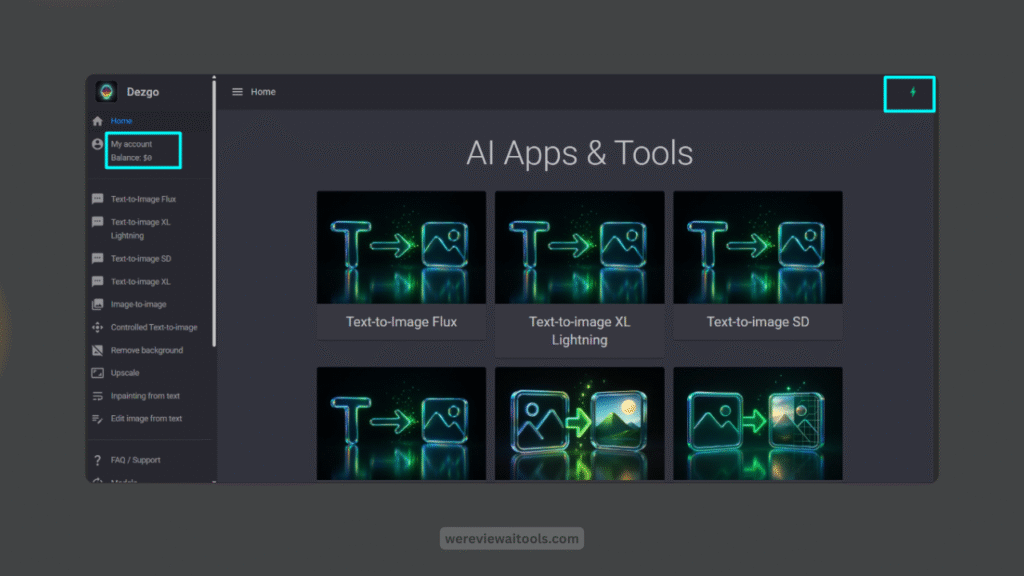Select Text-to-image SD in the sidebar
This screenshot has height=576, width=1024.
pos(141,259)
